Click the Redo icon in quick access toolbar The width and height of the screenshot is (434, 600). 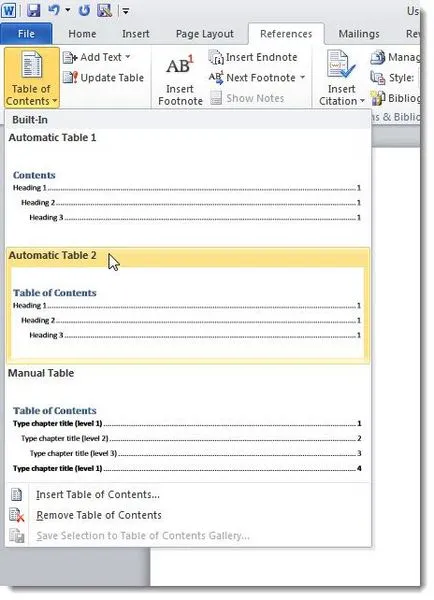tap(84, 10)
